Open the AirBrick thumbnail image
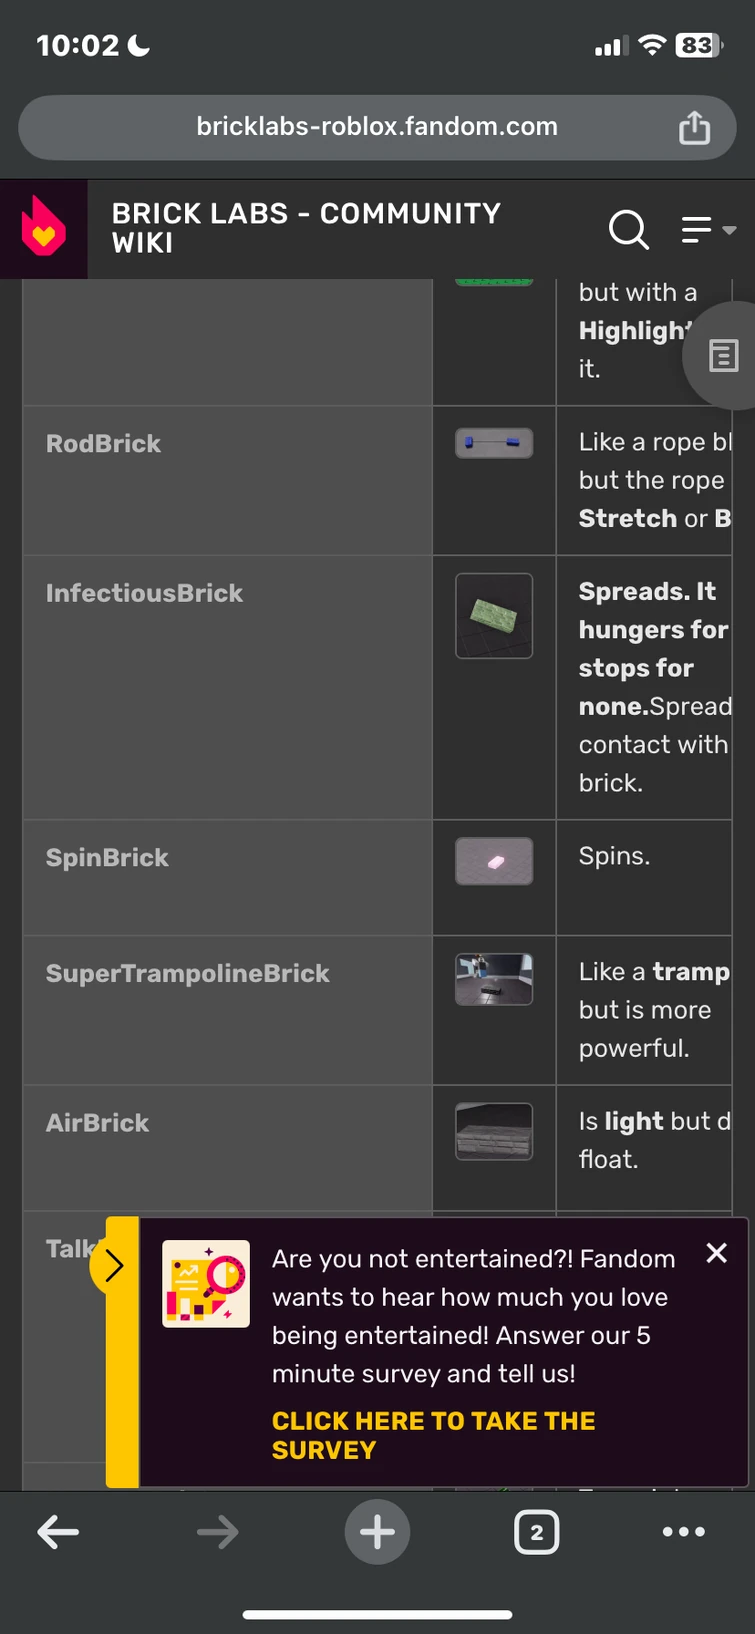This screenshot has height=1634, width=755. 494,1131
